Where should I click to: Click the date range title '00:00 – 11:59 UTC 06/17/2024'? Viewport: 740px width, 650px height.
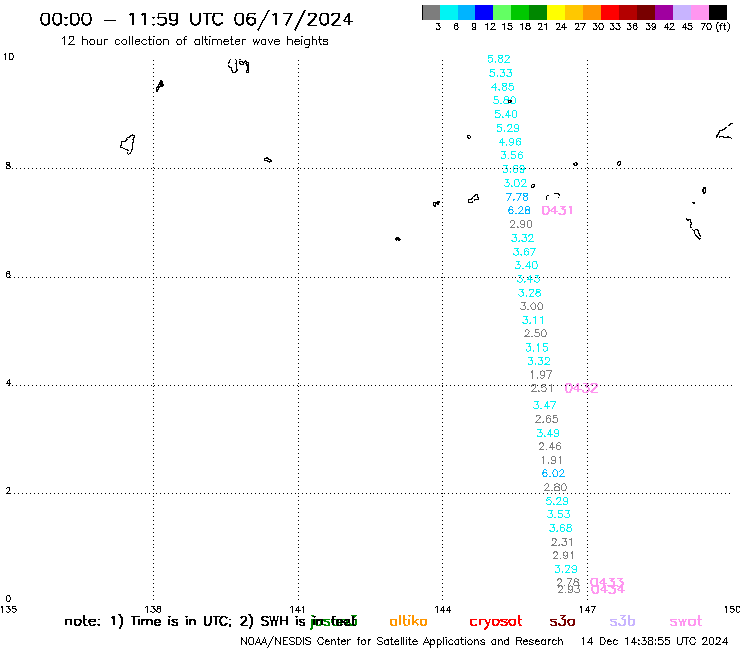click(196, 19)
